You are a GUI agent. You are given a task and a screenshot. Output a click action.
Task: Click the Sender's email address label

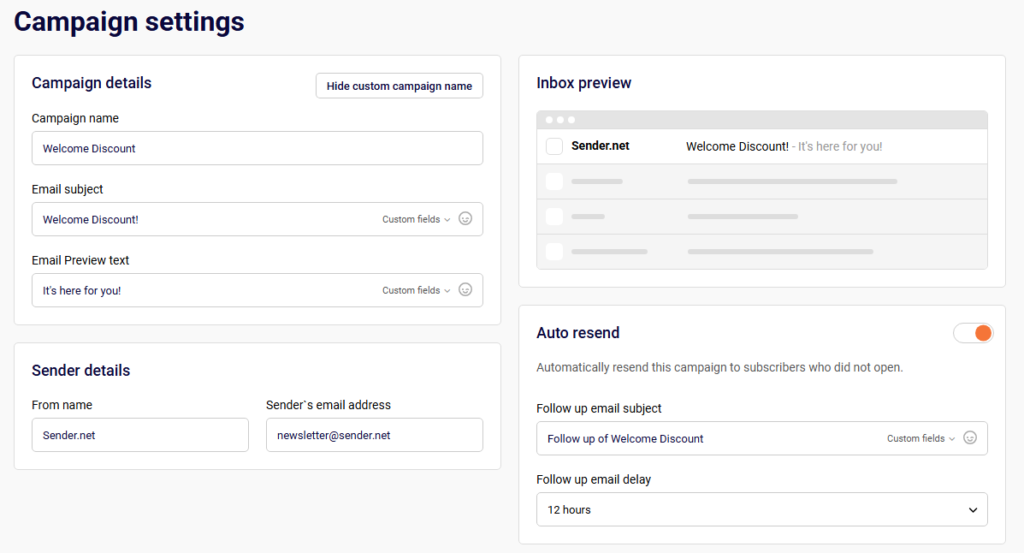(328, 405)
